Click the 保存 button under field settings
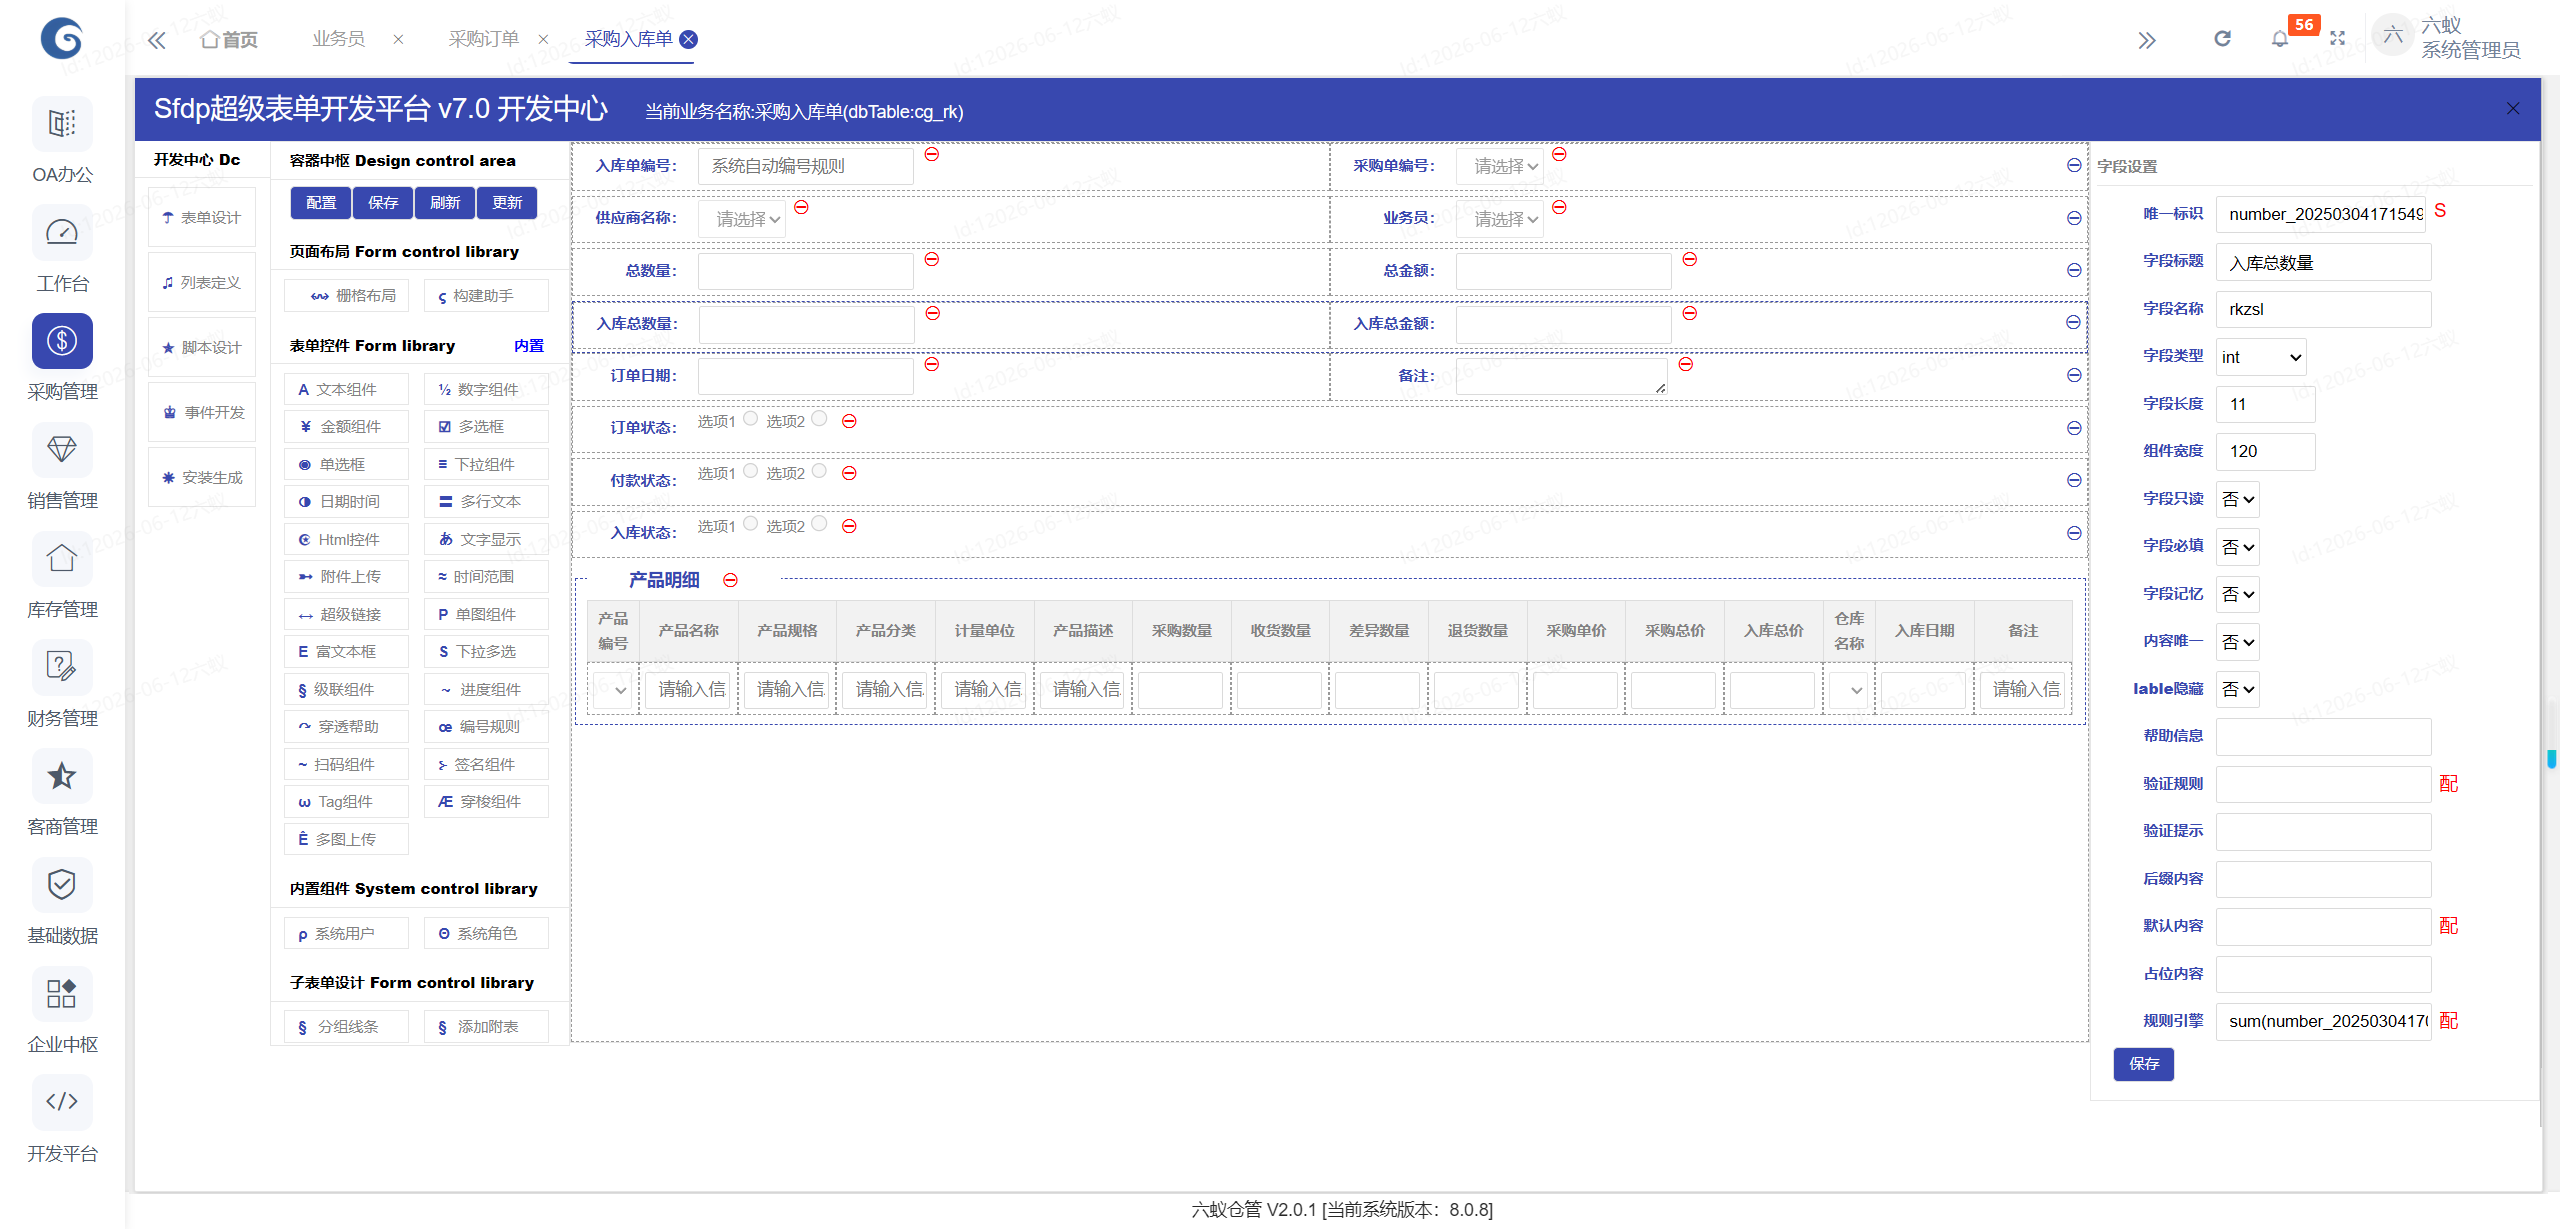Screen dimensions: 2560x1229 (x=2144, y=1064)
